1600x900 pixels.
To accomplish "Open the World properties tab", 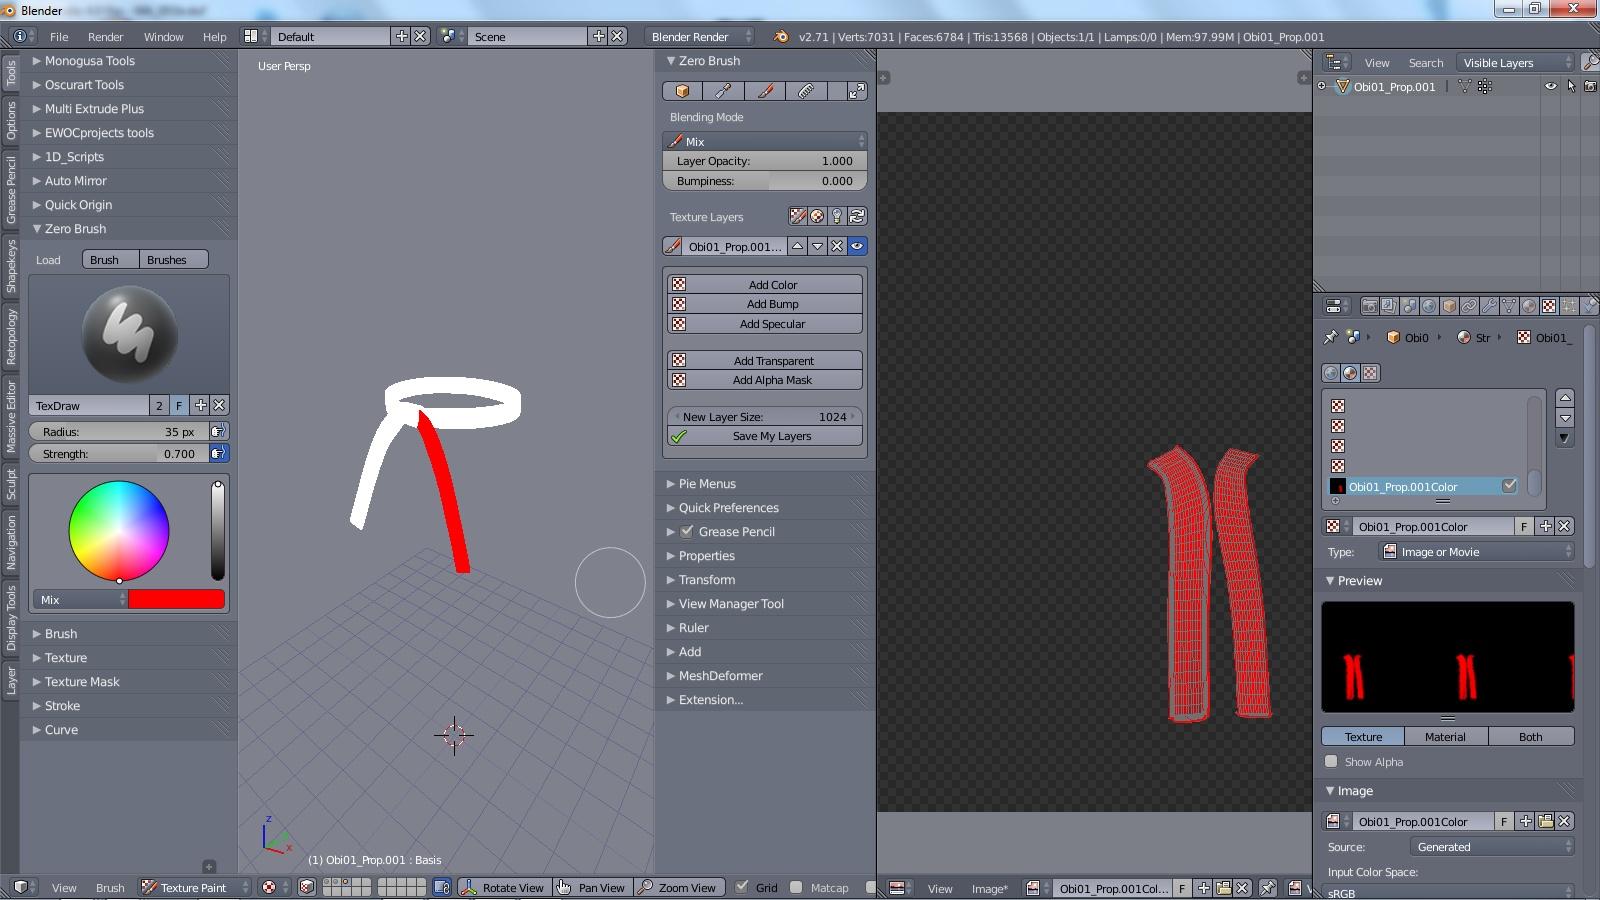I will [1429, 306].
